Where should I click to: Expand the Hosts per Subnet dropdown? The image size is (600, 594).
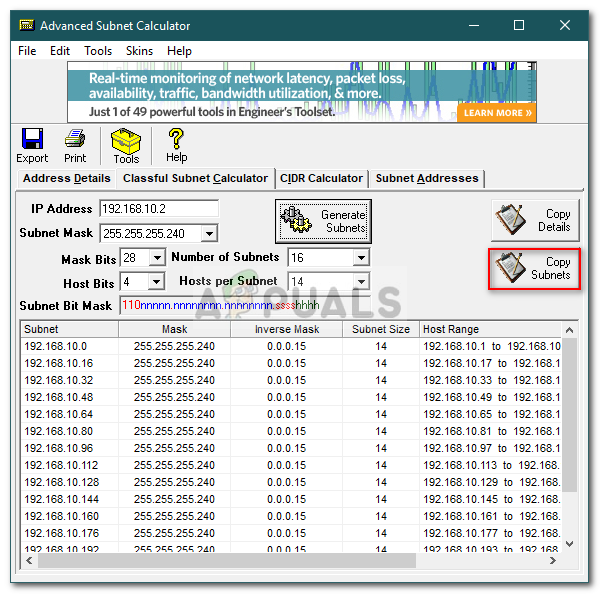[361, 282]
